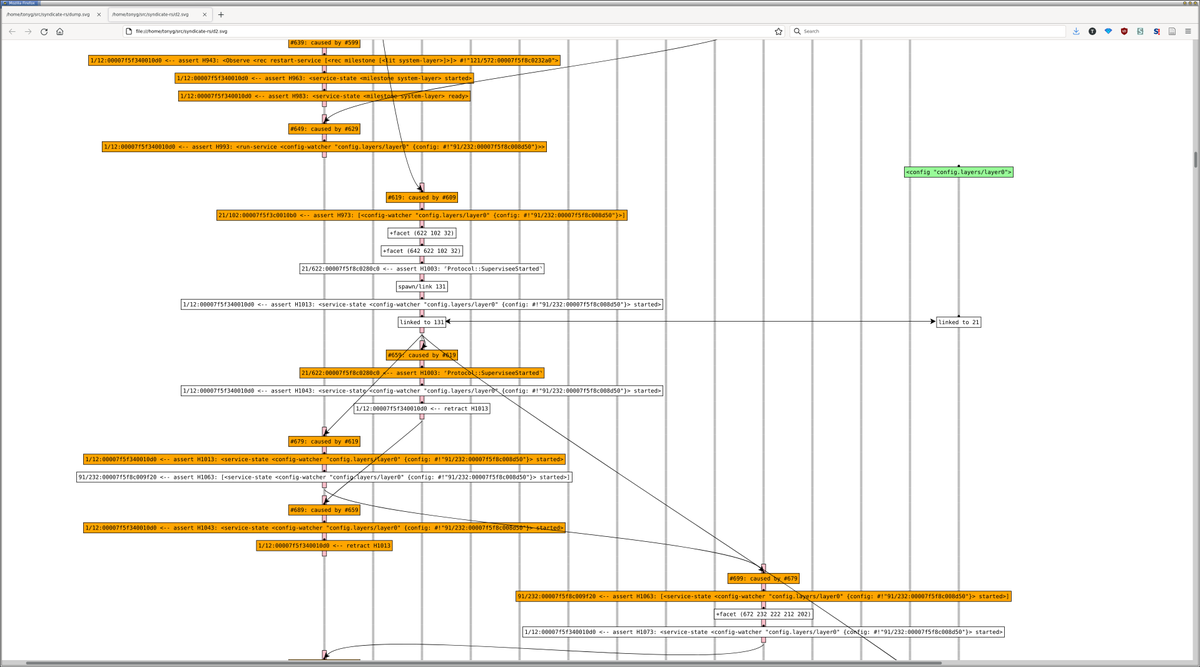Click the blue diamond extension icon
The height and width of the screenshot is (667, 1200).
1108,31
